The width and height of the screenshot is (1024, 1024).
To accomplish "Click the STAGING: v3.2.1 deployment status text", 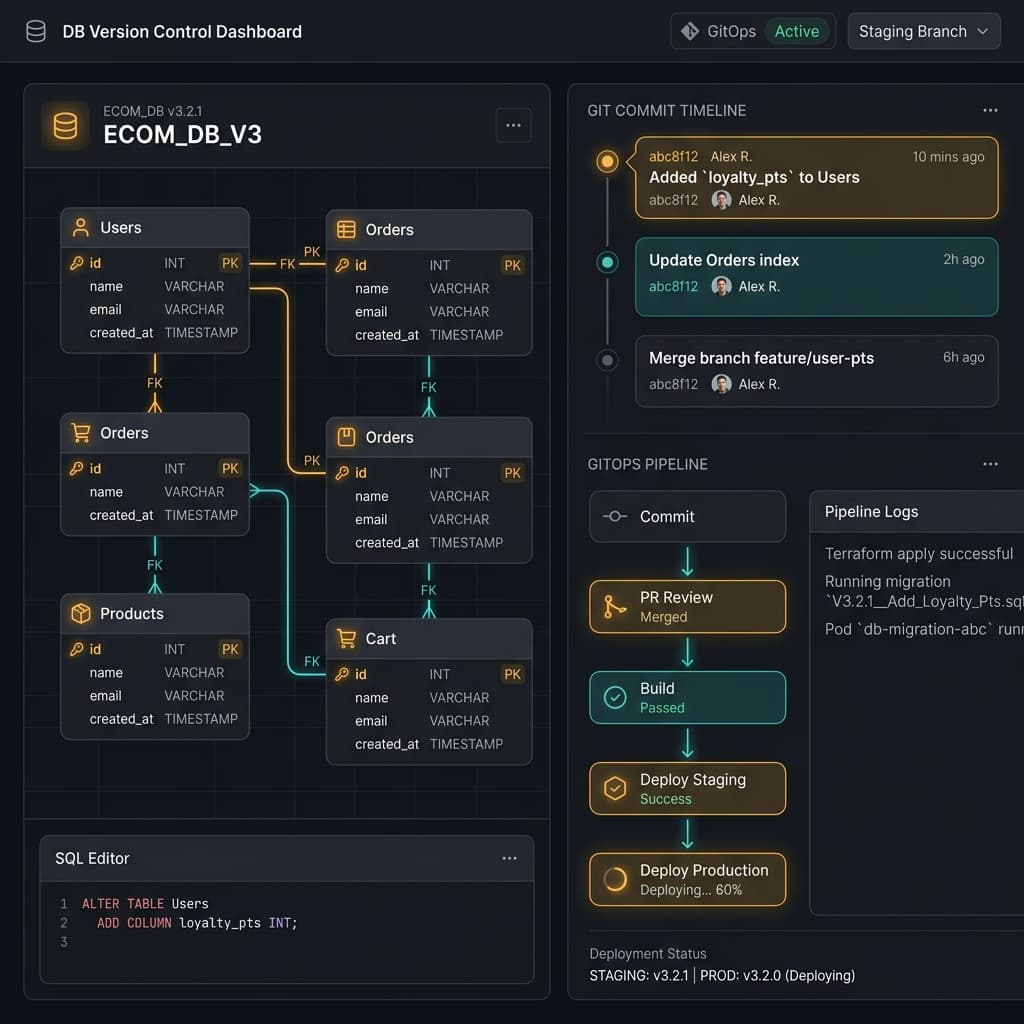I will [639, 976].
